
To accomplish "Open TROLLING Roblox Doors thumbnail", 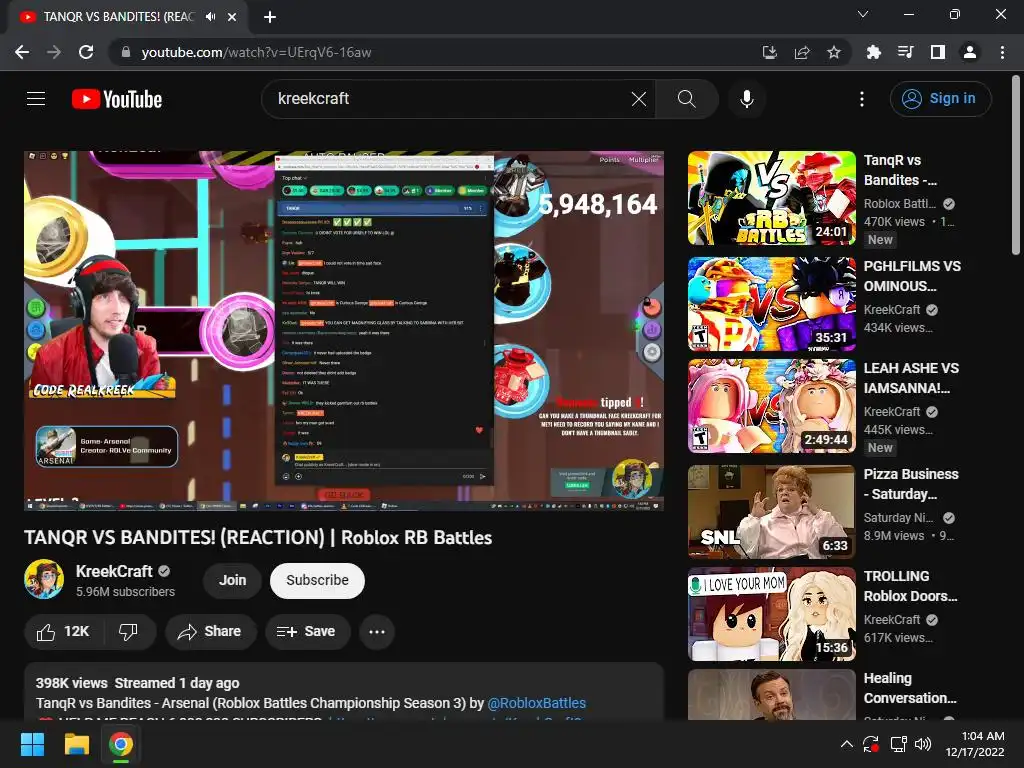I will (x=771, y=614).
